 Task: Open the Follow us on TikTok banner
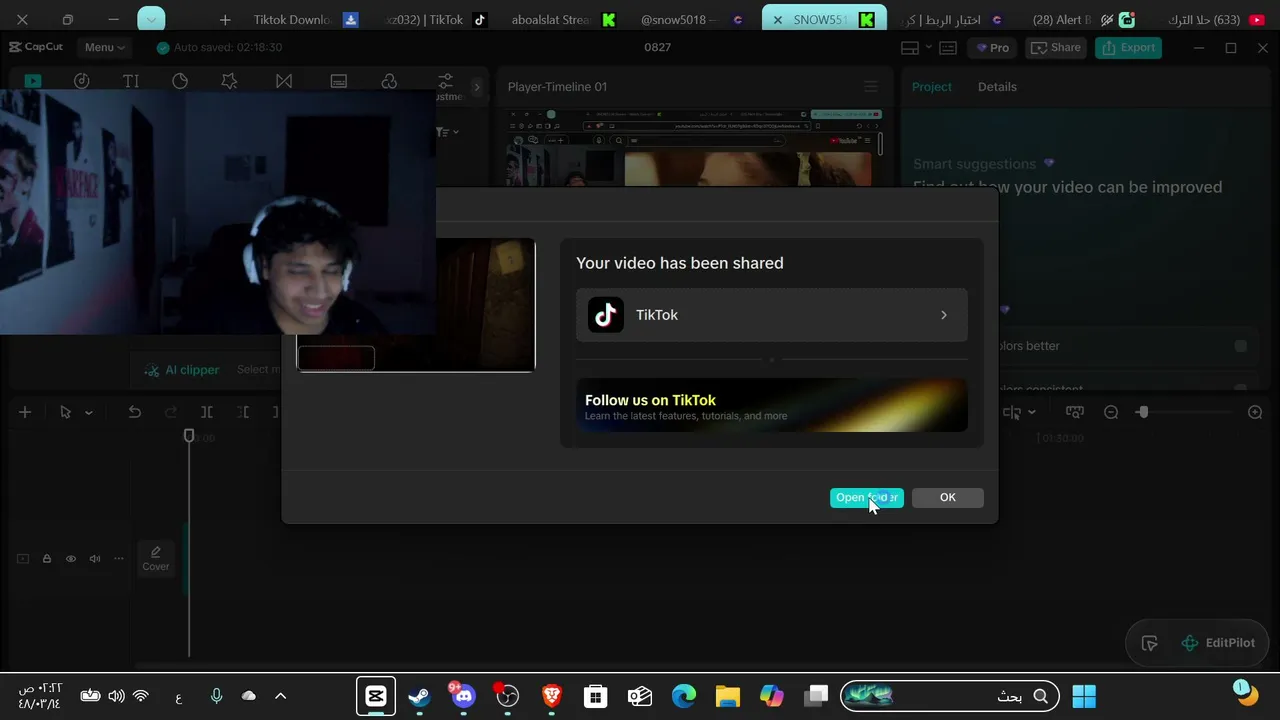(x=771, y=405)
